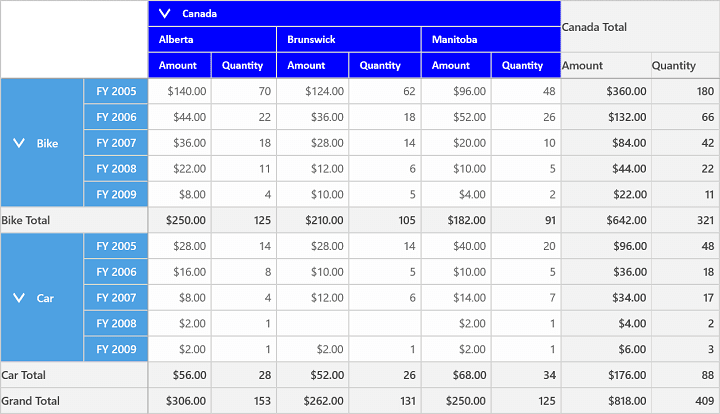Screen dimensions: 720x414
Task: Select the $140.00 Alberta amount cell
Action: click(180, 91)
